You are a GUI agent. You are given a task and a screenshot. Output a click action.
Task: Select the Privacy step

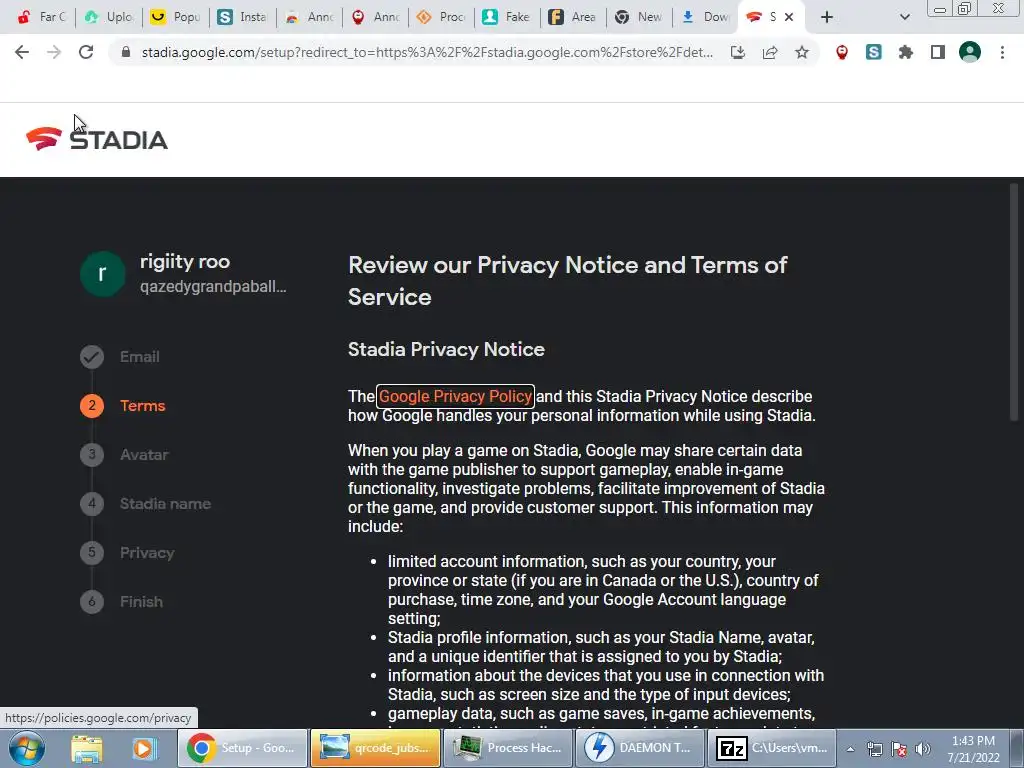[x=127, y=552]
